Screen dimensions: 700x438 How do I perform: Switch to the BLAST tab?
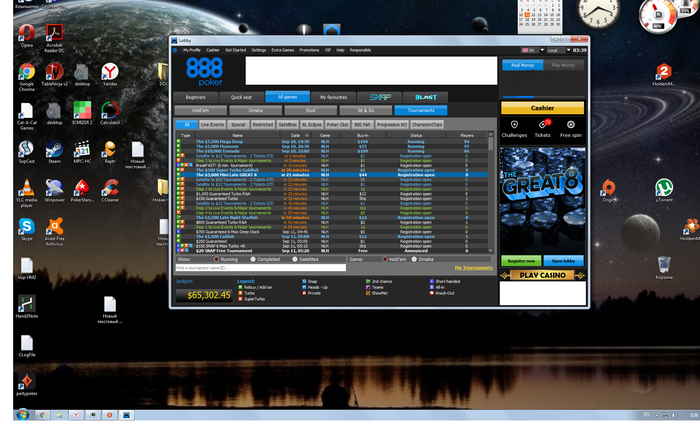coord(425,97)
